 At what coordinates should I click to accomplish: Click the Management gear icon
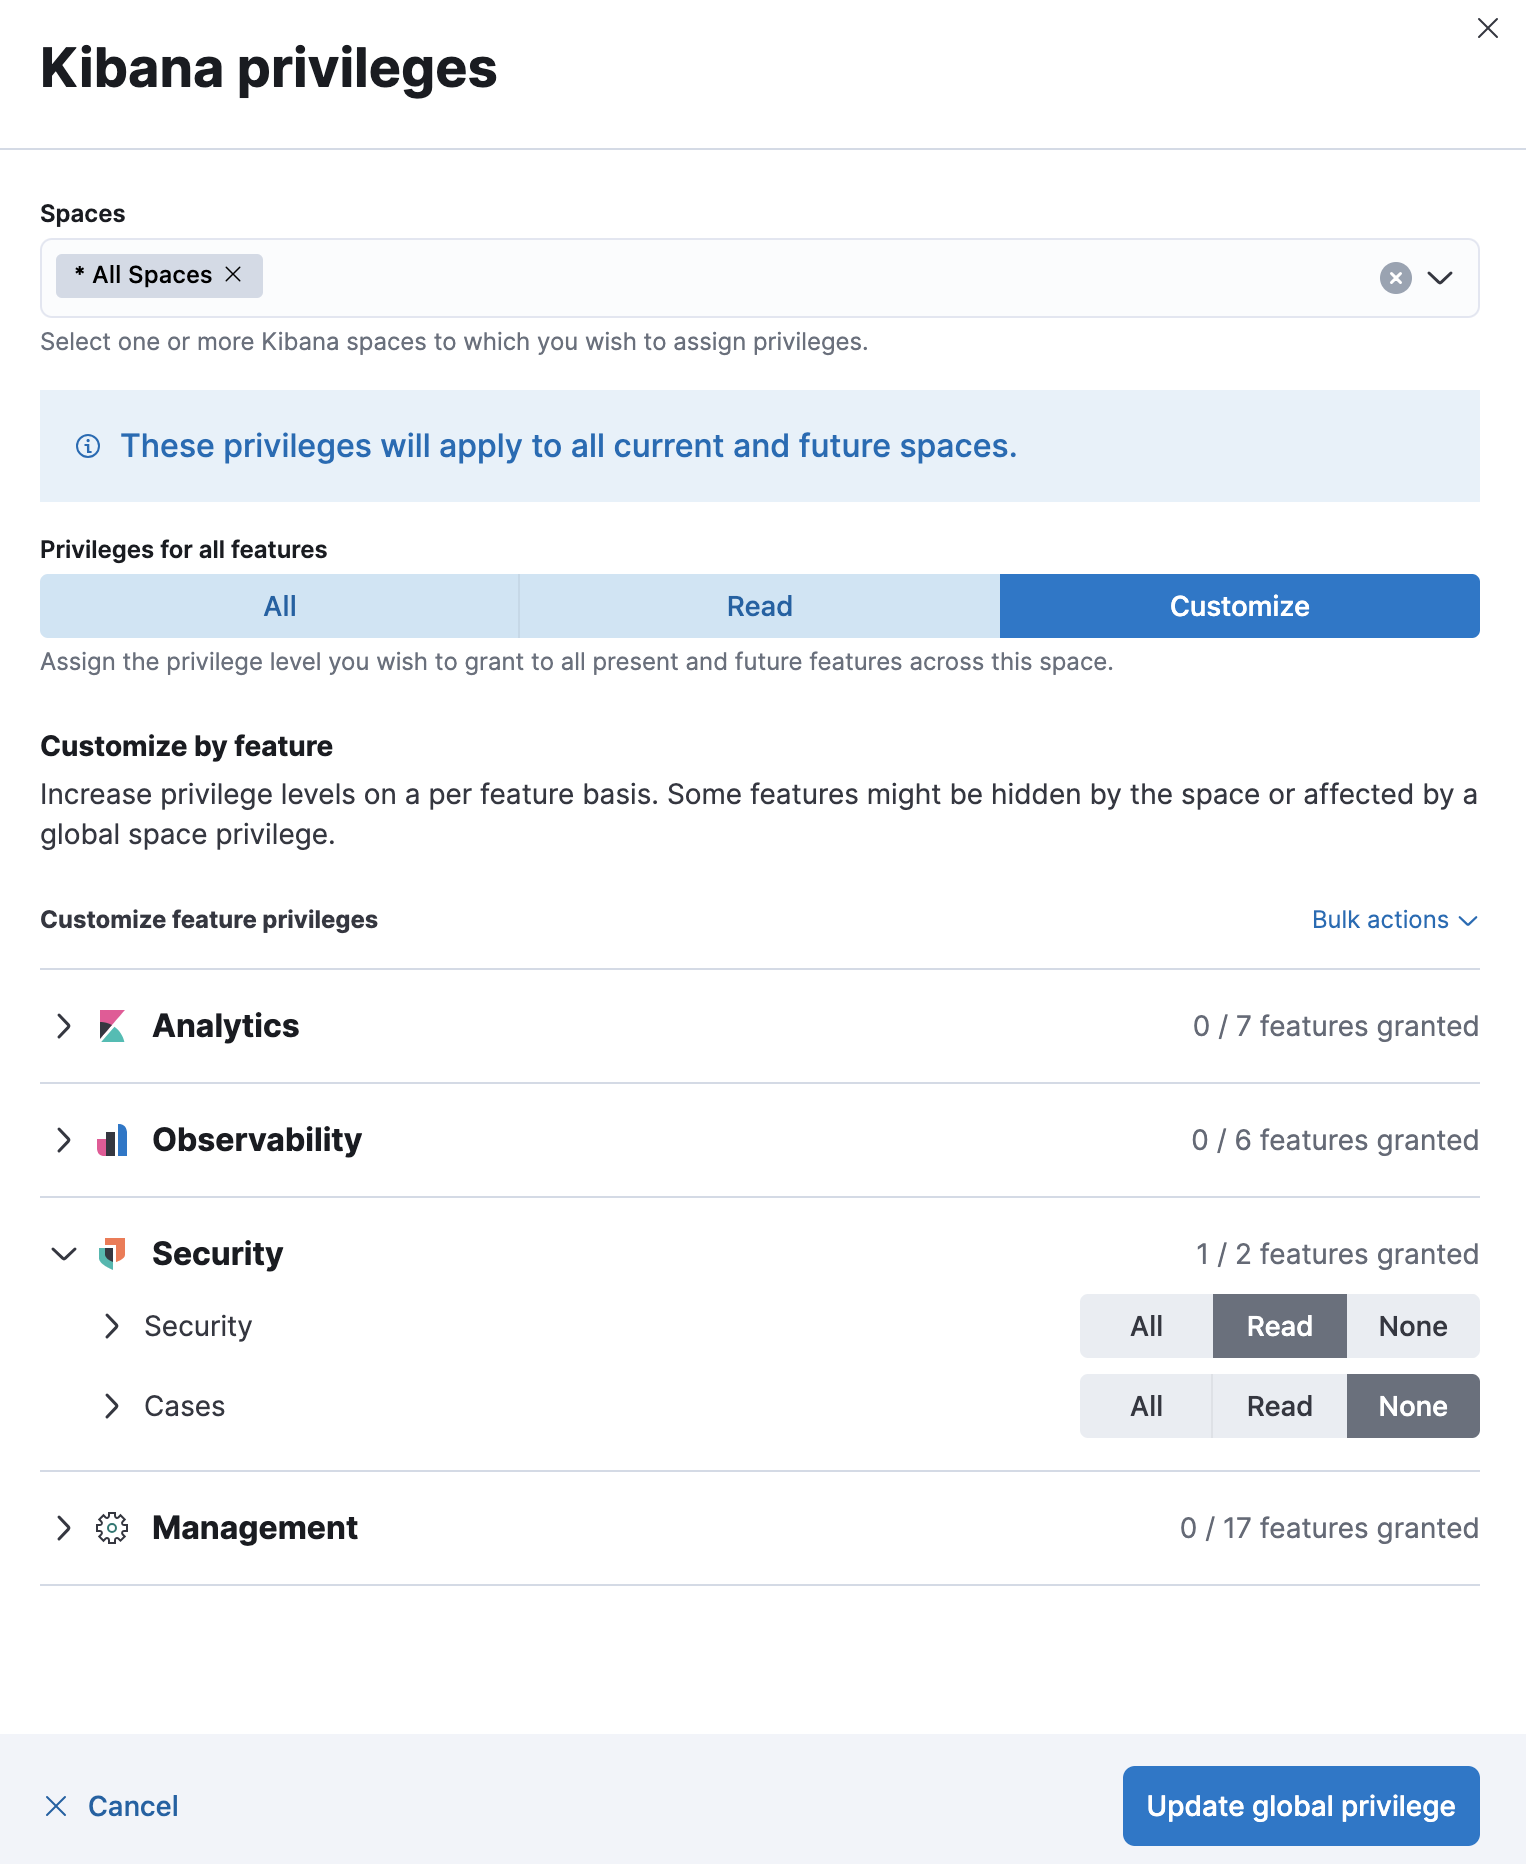112,1528
